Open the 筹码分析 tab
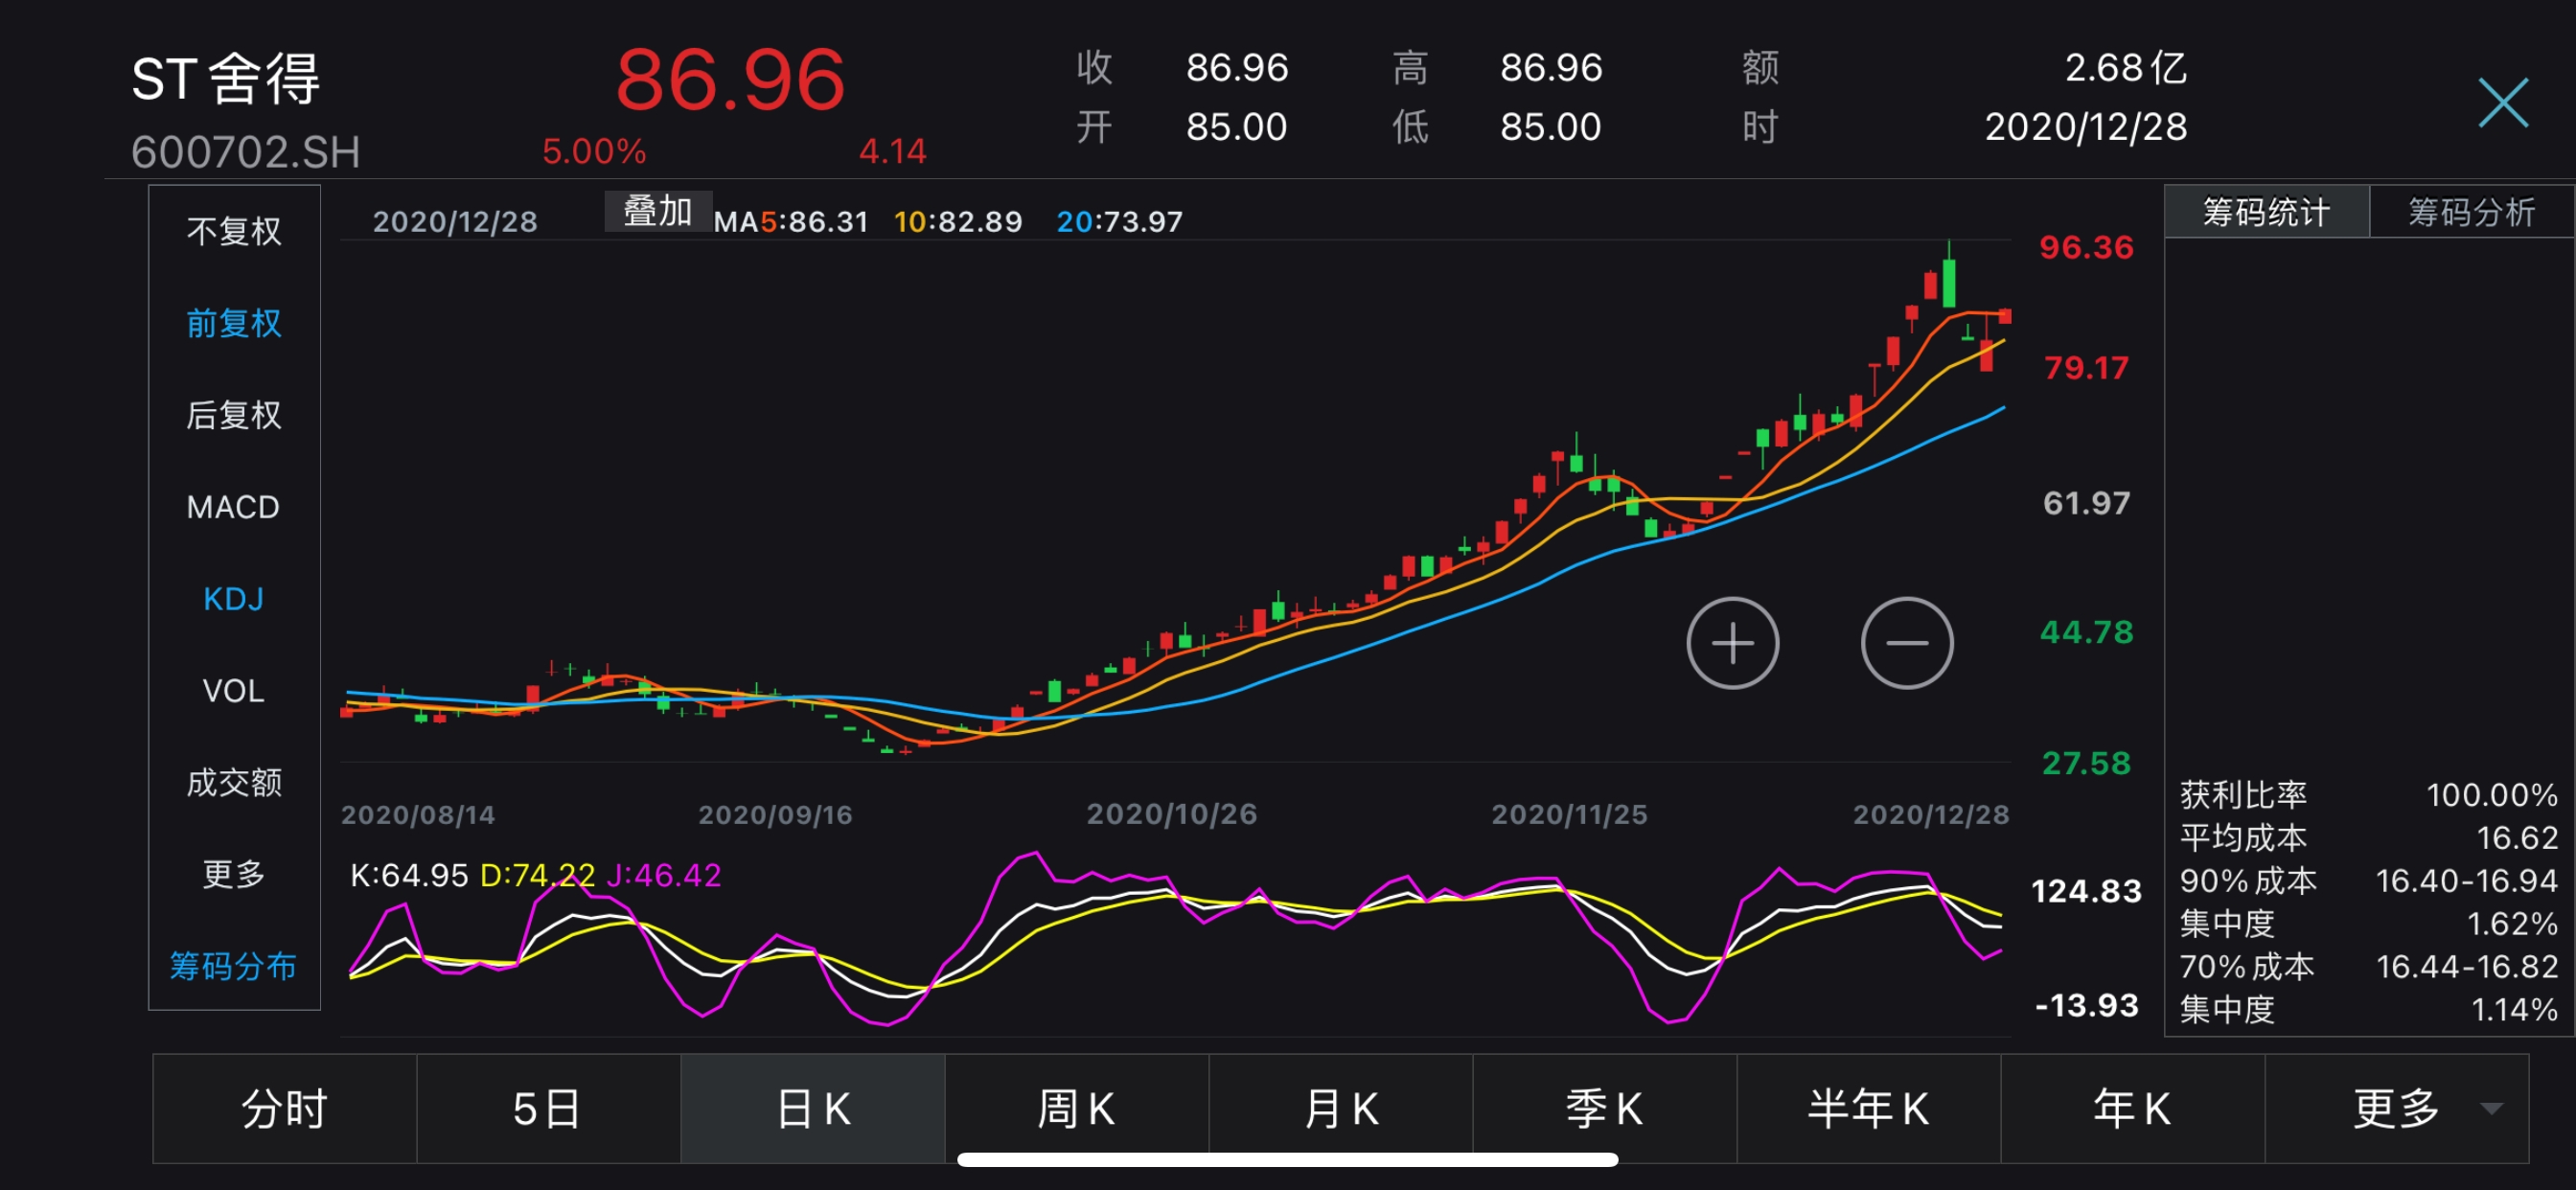The image size is (2576, 1190). pos(2471,211)
